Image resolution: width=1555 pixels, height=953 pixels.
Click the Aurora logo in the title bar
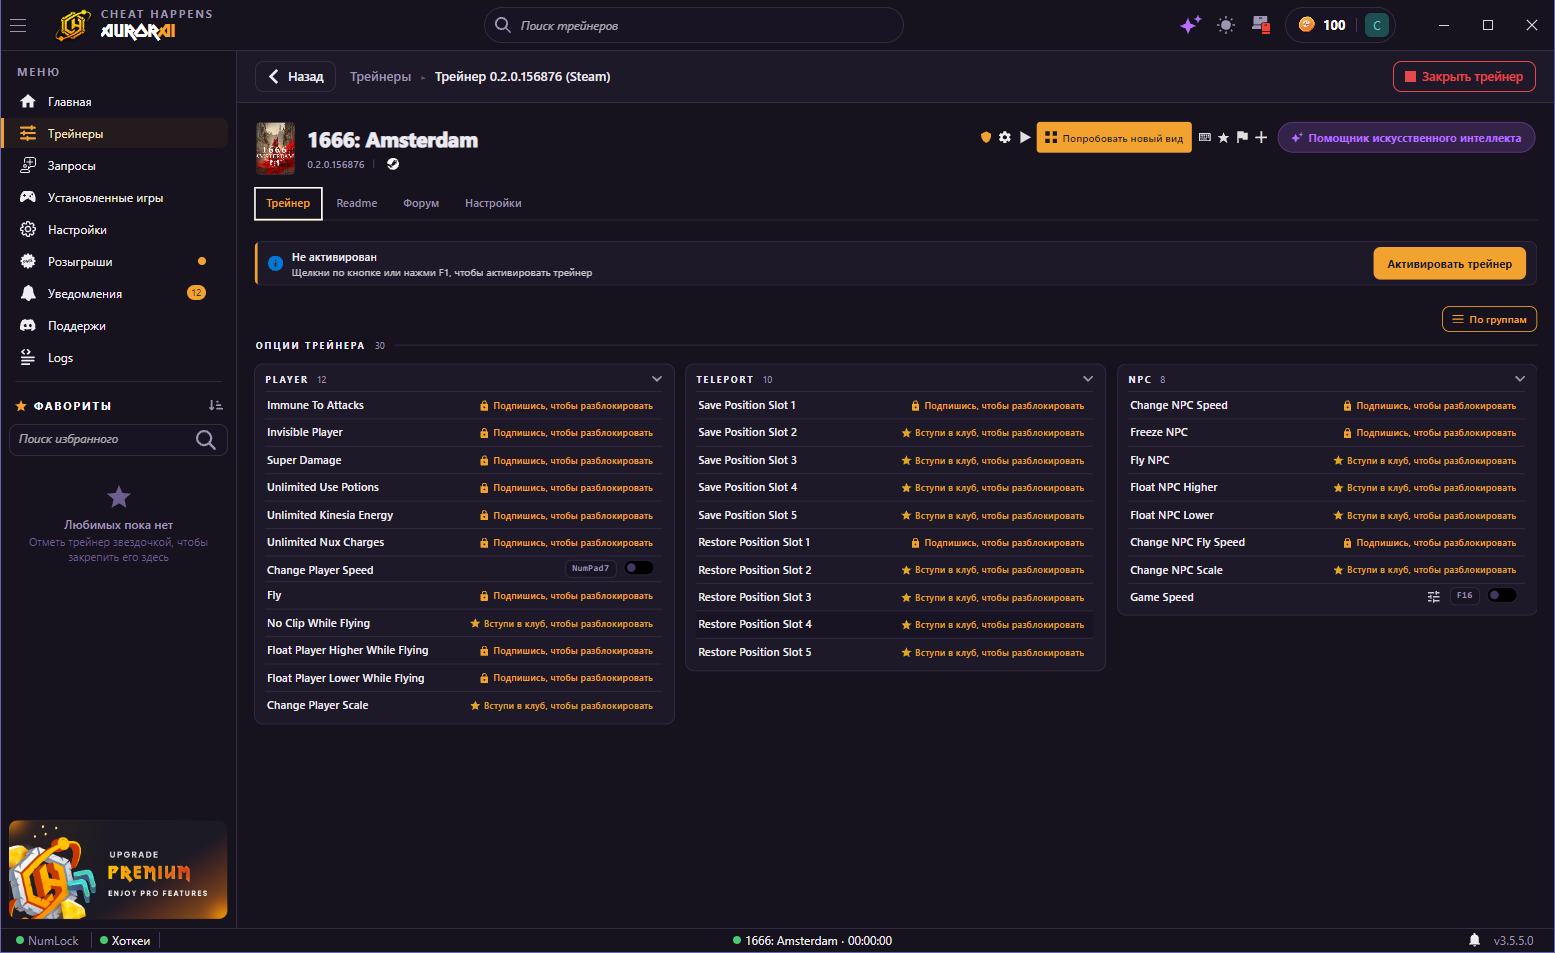[x=73, y=25]
